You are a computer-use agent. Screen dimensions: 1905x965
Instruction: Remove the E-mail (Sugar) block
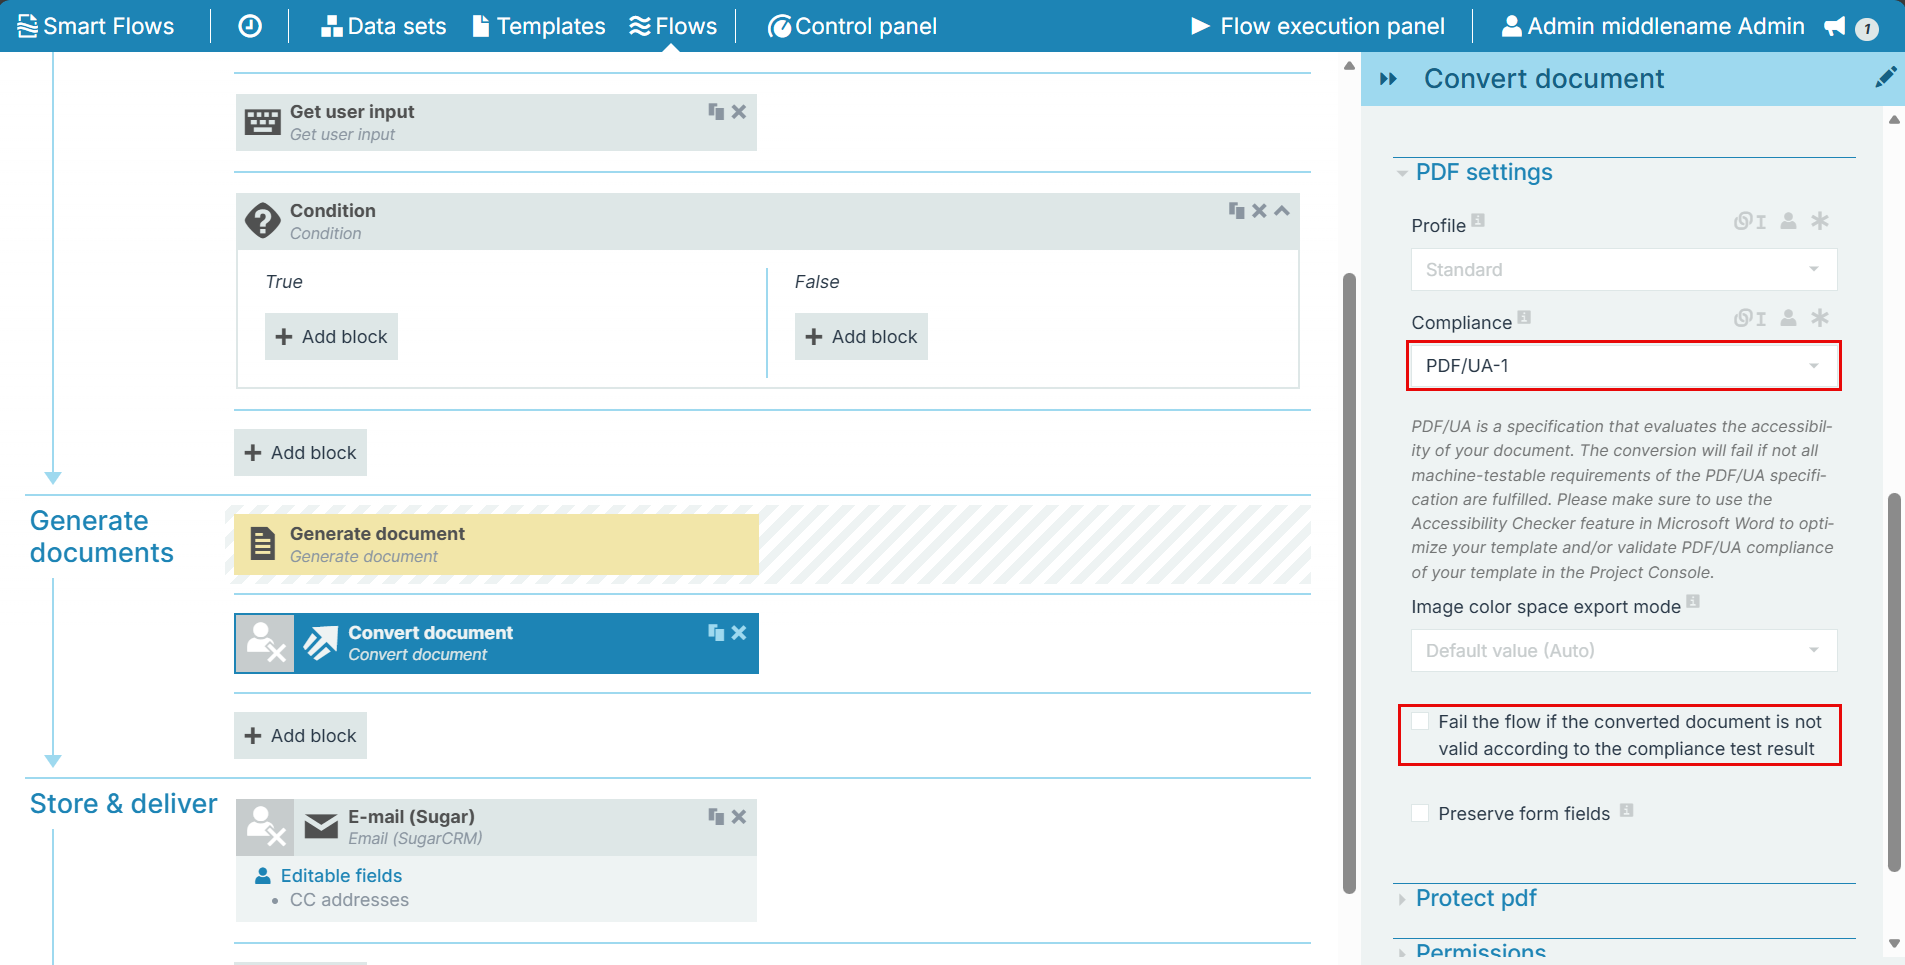(x=739, y=817)
